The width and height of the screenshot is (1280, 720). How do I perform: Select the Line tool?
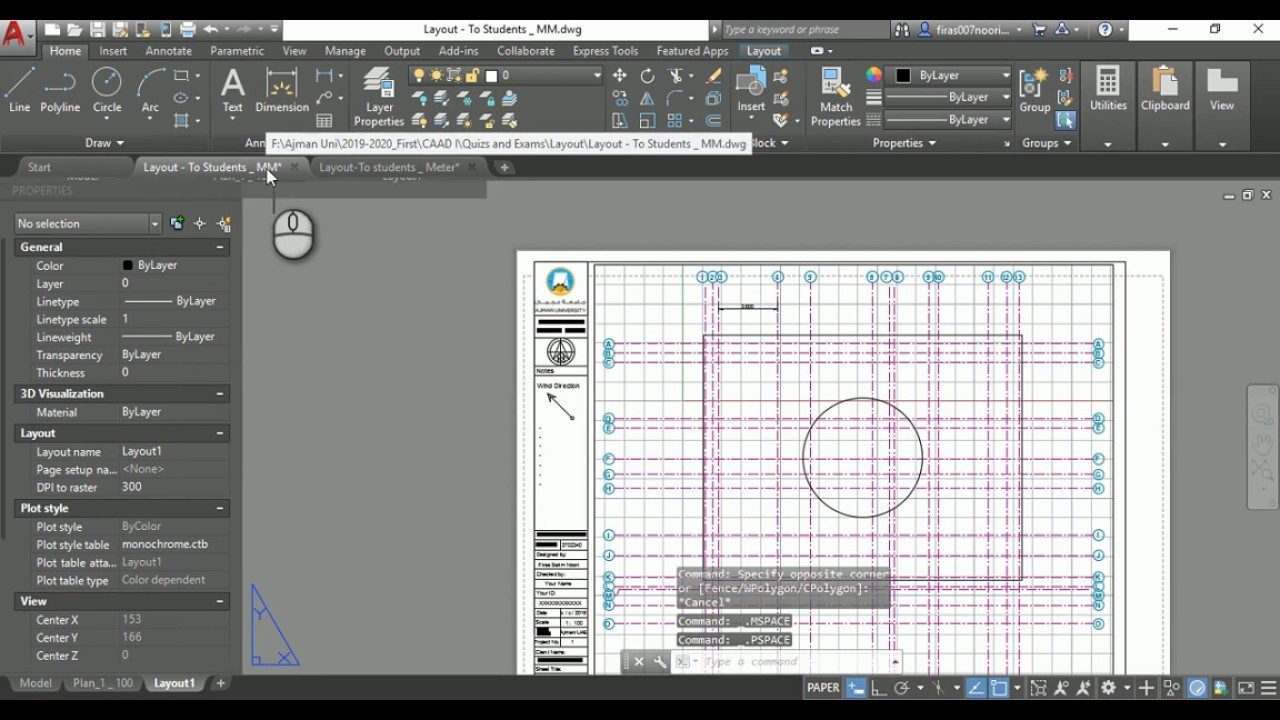click(x=19, y=91)
